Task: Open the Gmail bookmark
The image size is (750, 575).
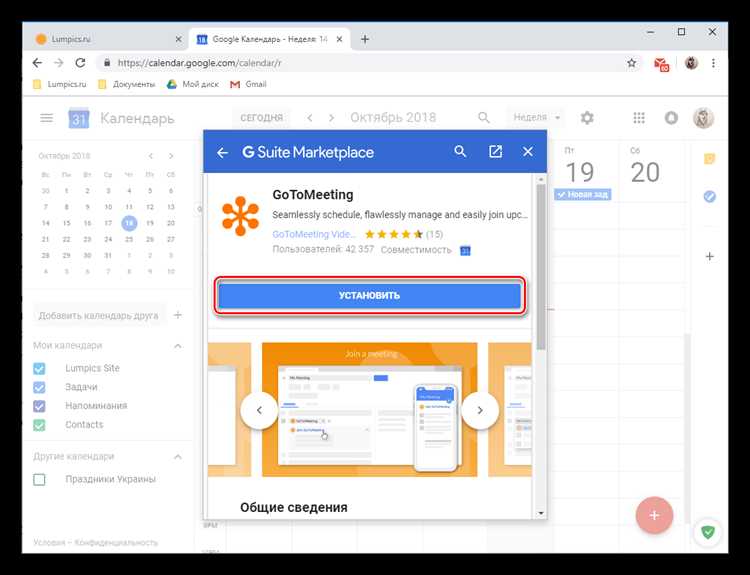Action: (x=248, y=84)
